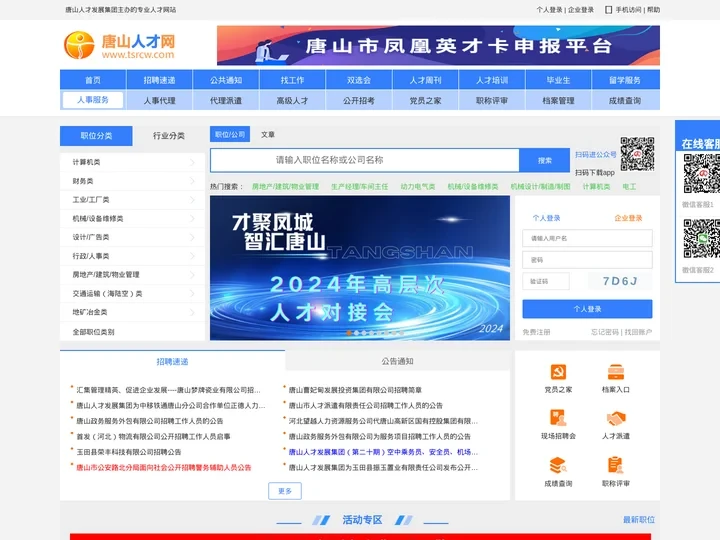Click the 扫码进公众号 QR code
720x540 pixels.
tap(637, 154)
